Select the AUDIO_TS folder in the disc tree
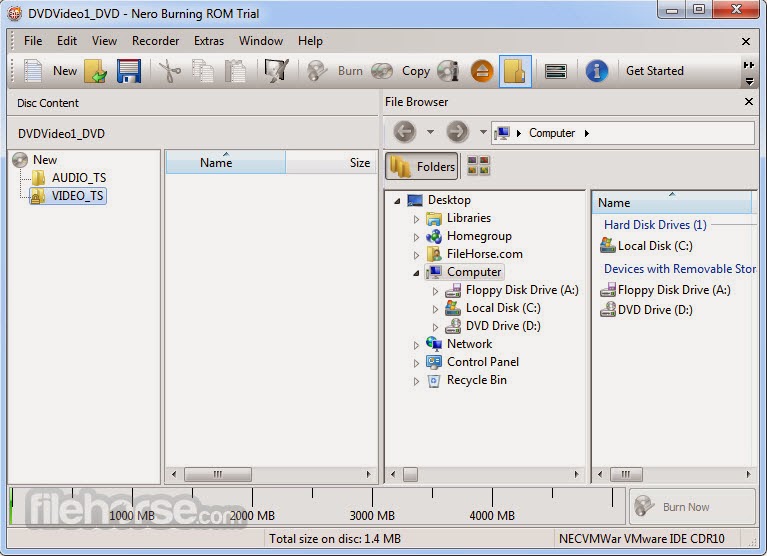 click(79, 178)
